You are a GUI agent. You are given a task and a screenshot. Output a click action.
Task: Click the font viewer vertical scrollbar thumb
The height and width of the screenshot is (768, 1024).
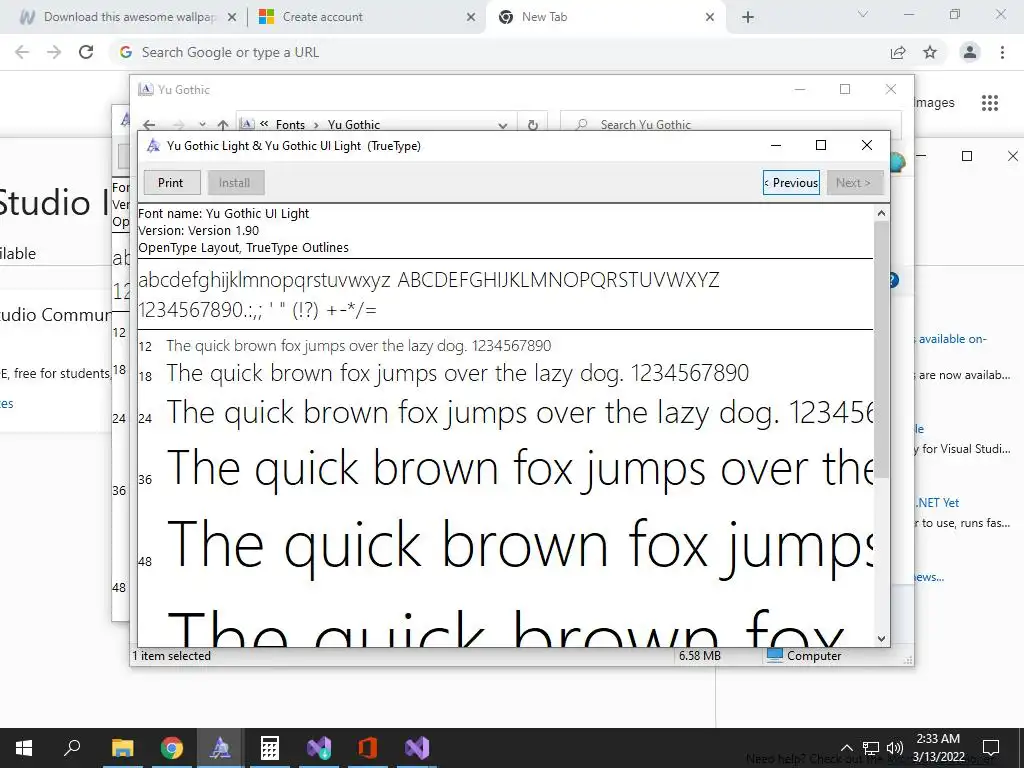coord(882,349)
